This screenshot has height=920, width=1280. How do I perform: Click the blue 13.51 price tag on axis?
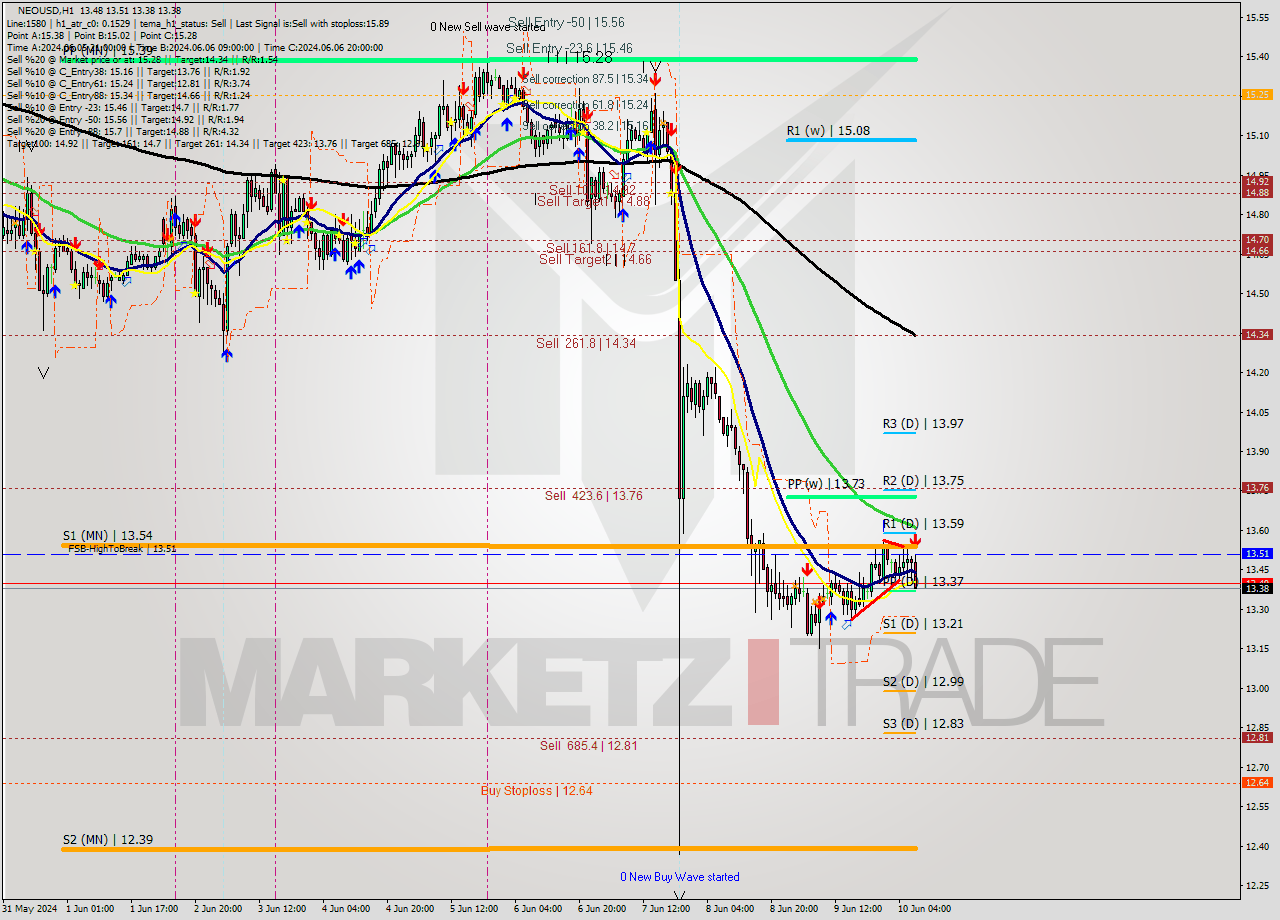(1256, 553)
